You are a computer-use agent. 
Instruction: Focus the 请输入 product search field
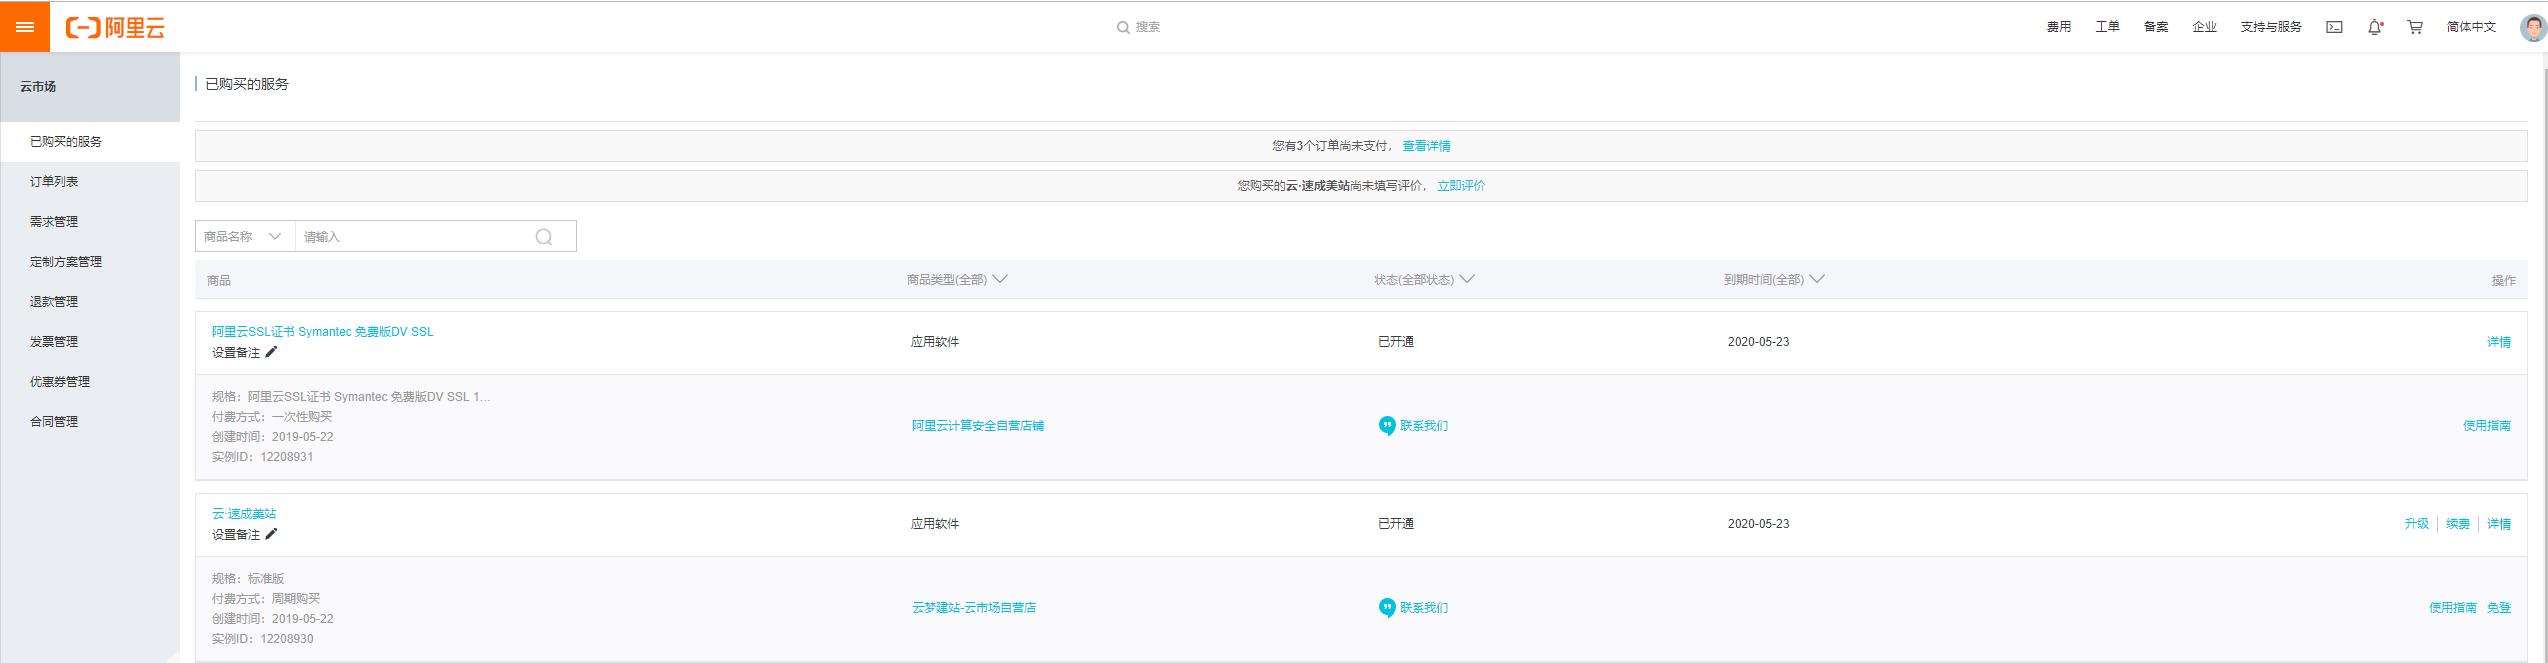coord(415,237)
